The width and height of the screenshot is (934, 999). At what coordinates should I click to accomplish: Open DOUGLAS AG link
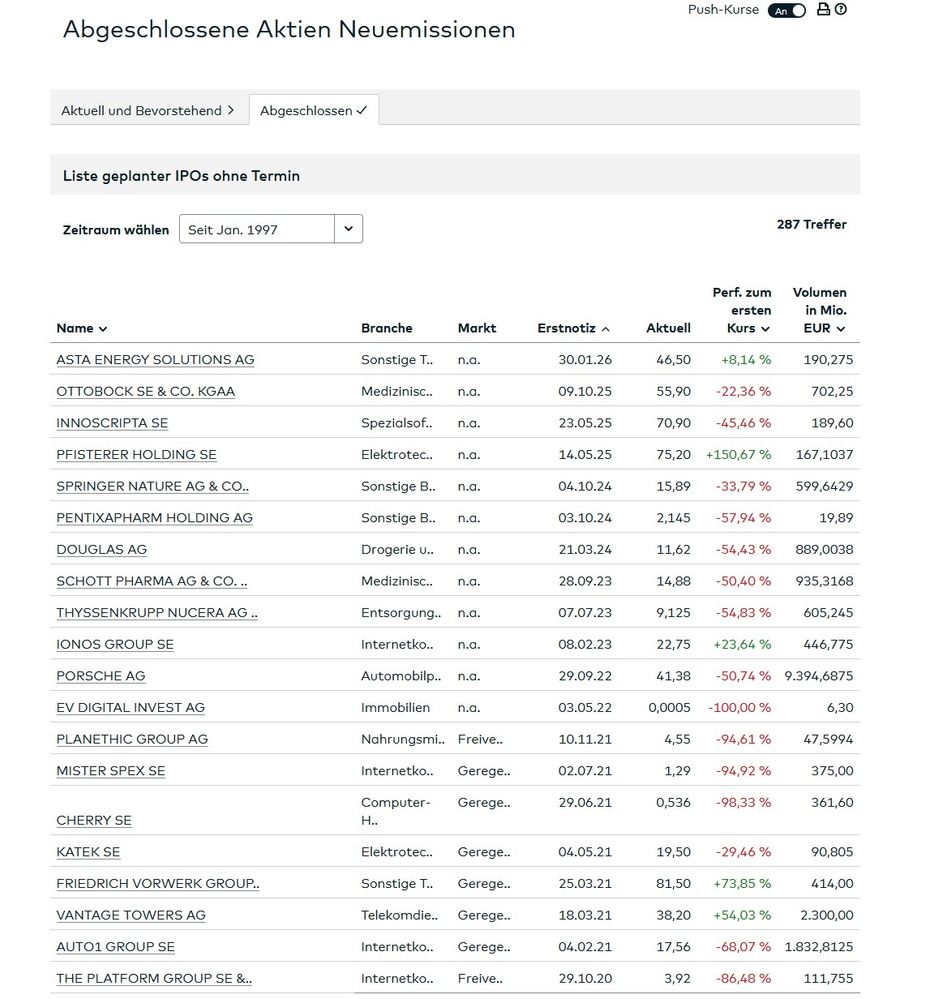pos(101,550)
